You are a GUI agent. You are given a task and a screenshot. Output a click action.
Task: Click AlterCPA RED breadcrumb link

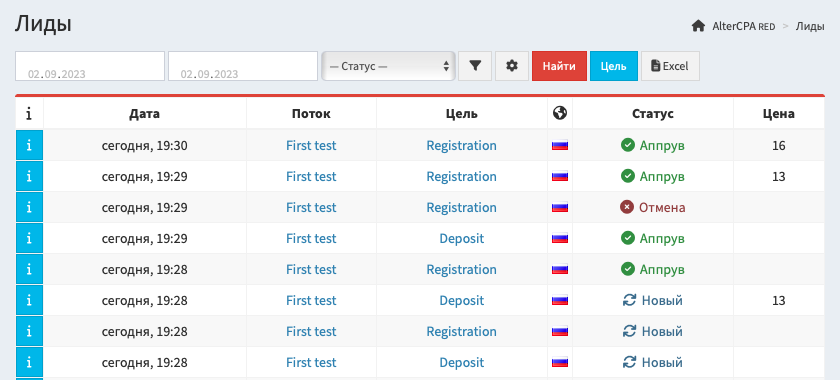[744, 26]
